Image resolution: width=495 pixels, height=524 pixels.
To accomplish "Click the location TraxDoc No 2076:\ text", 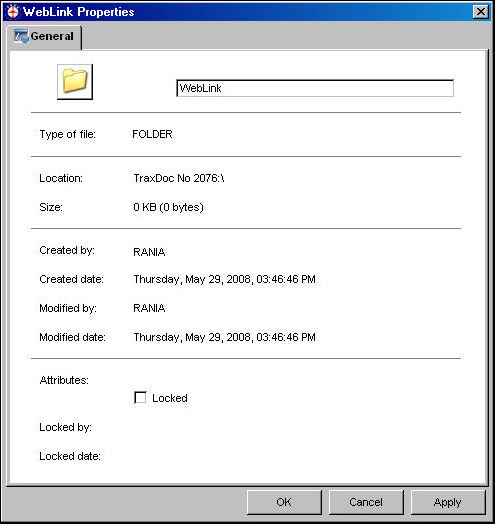I will click(179, 178).
